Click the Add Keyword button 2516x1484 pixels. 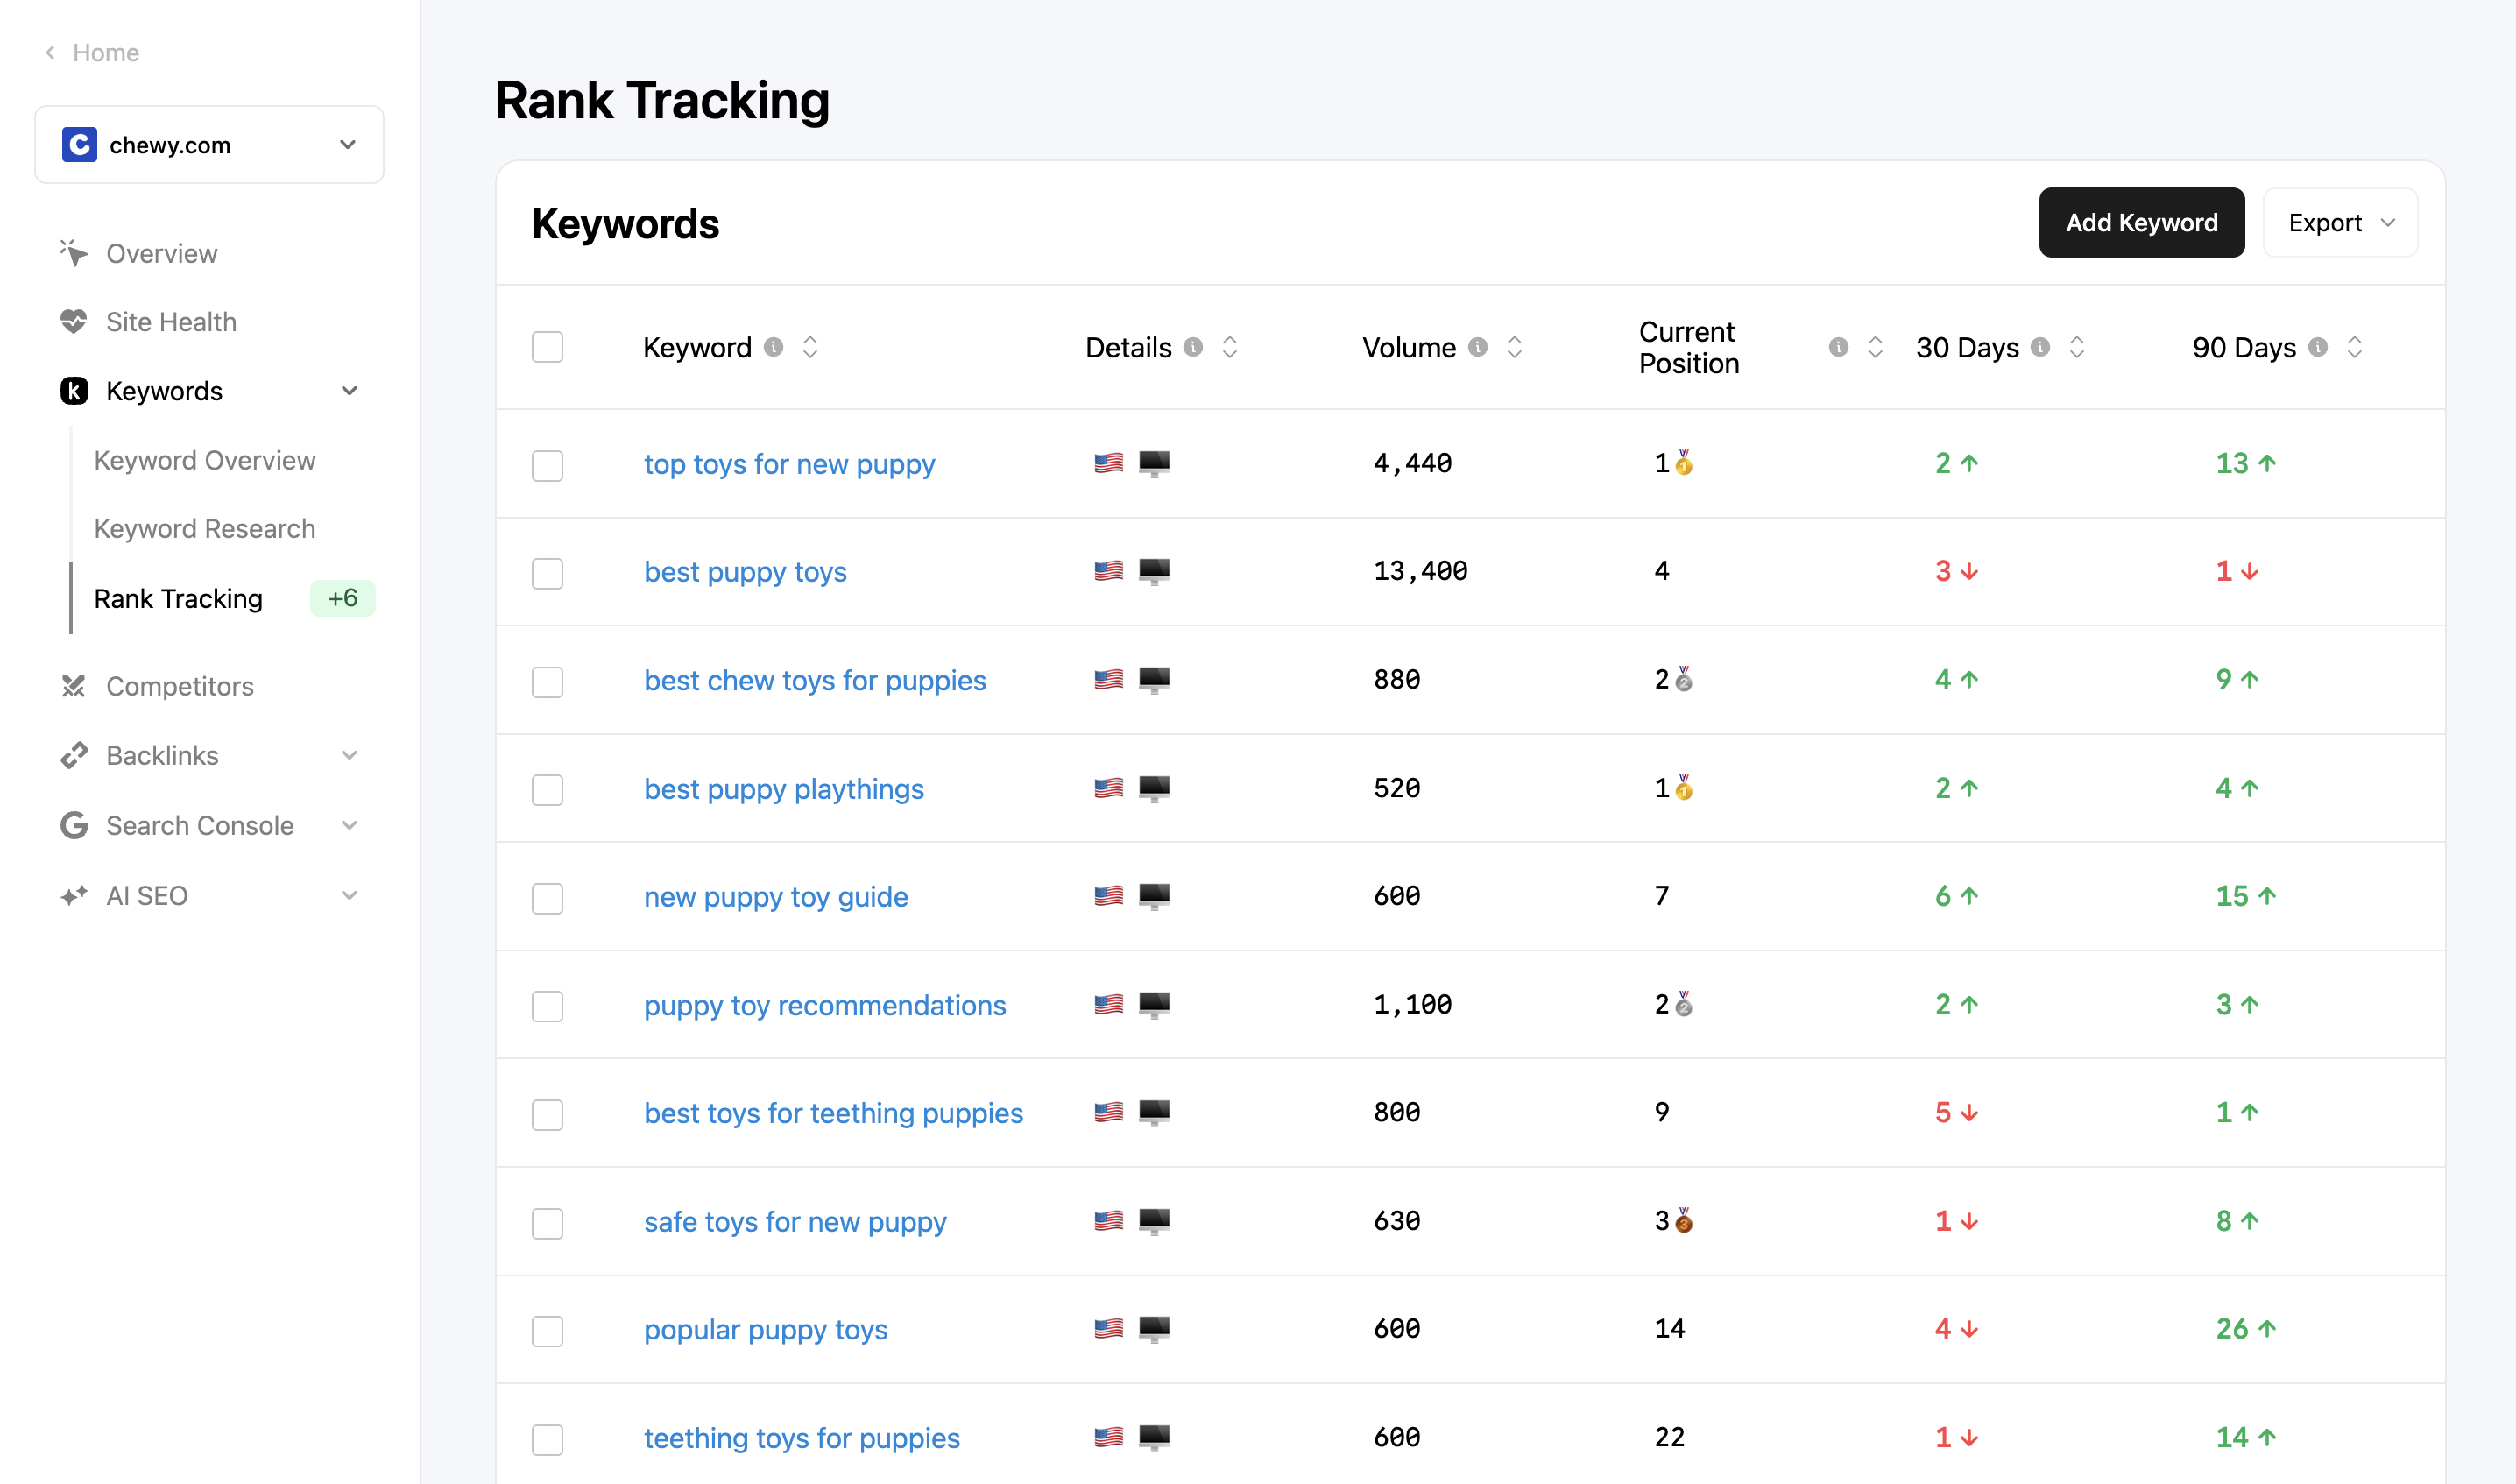point(2141,223)
